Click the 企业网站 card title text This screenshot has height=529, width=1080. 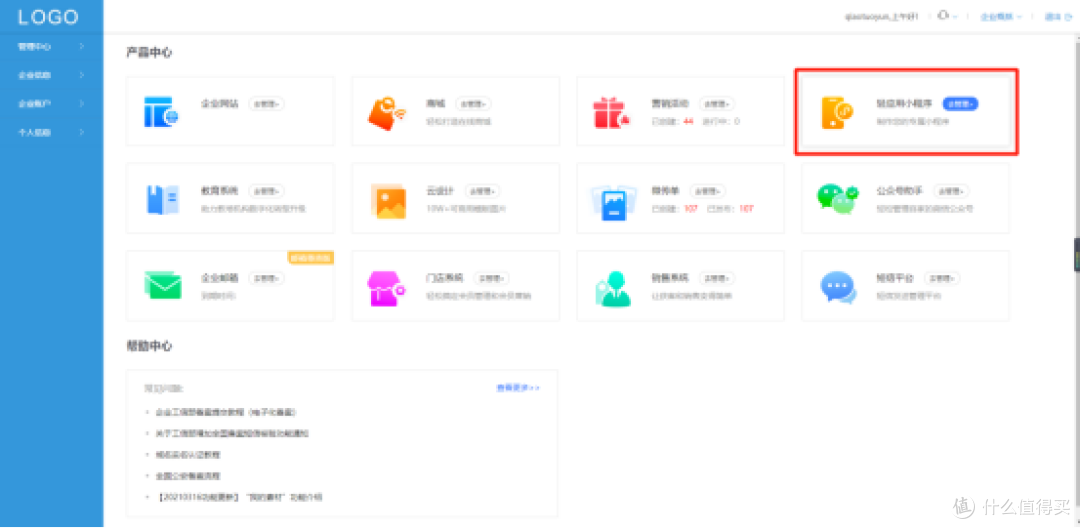tap(220, 104)
